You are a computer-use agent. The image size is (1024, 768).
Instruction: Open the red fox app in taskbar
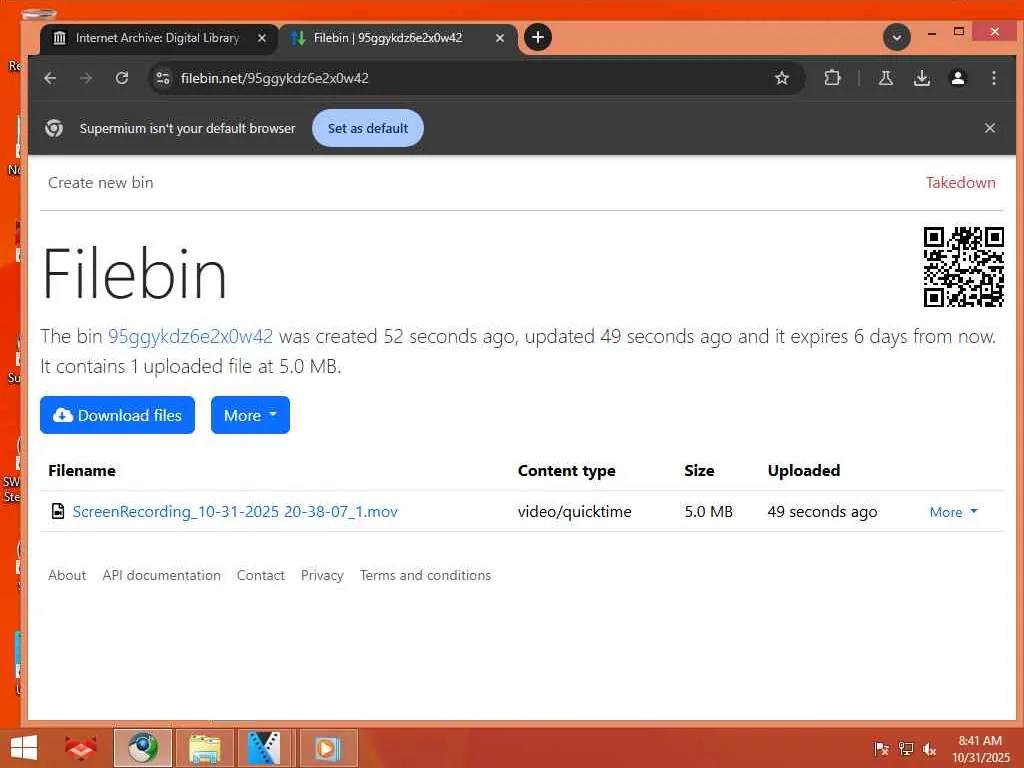point(81,748)
